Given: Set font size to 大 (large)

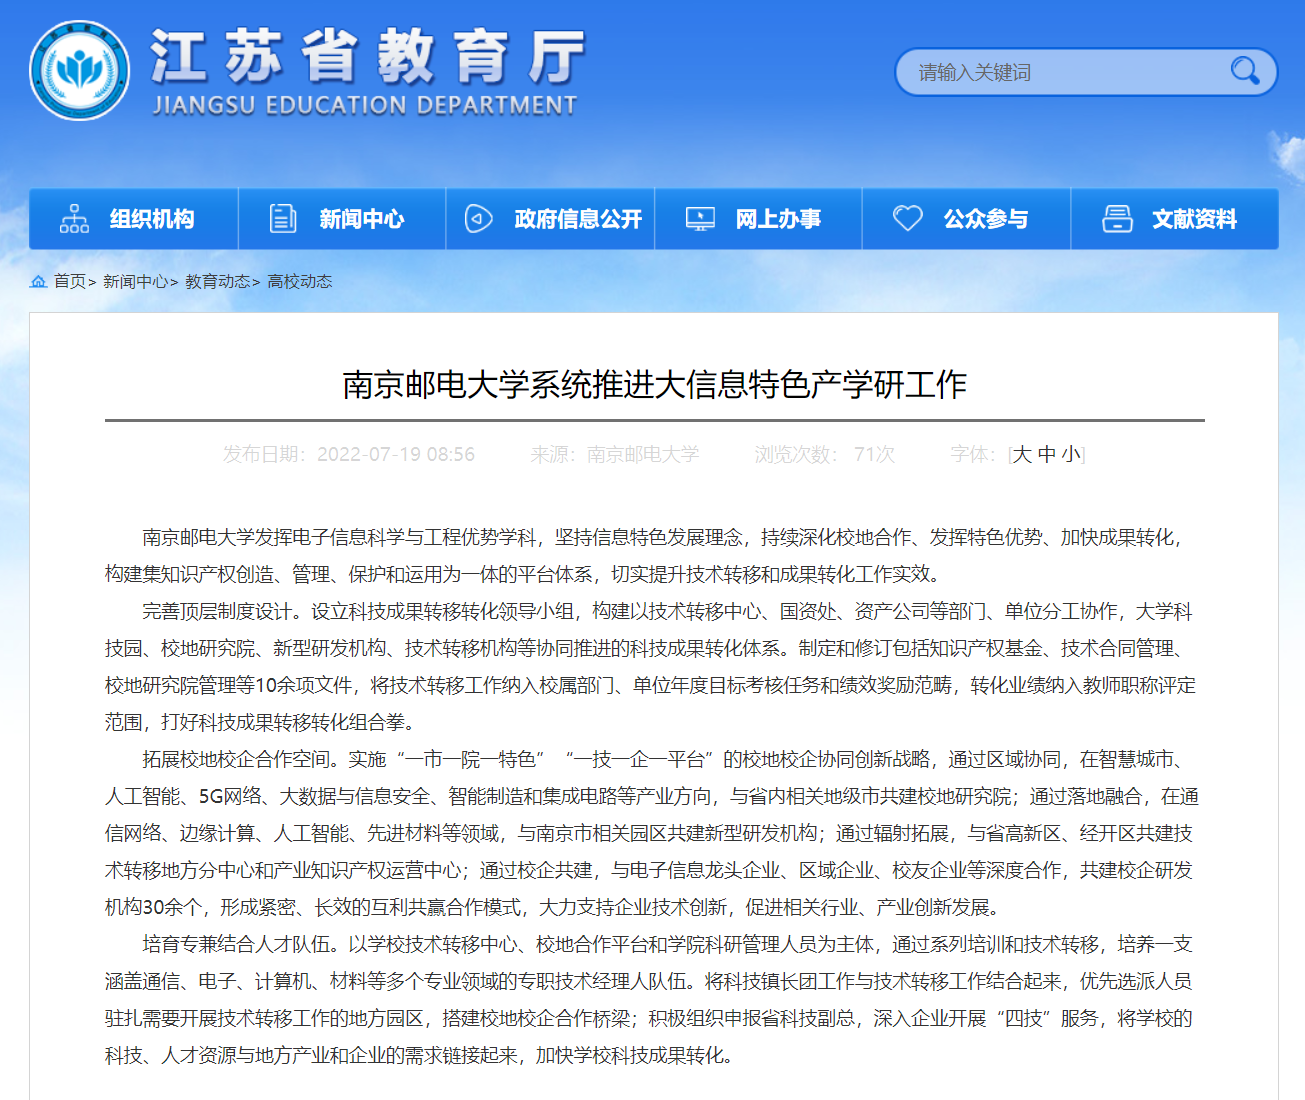Looking at the screenshot, I should 1021,455.
